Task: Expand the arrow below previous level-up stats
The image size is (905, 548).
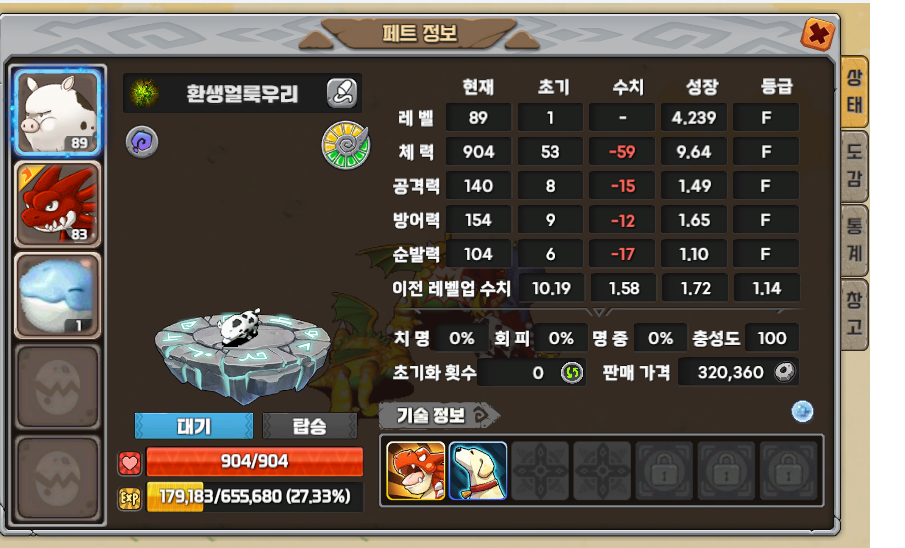Action: point(598,312)
